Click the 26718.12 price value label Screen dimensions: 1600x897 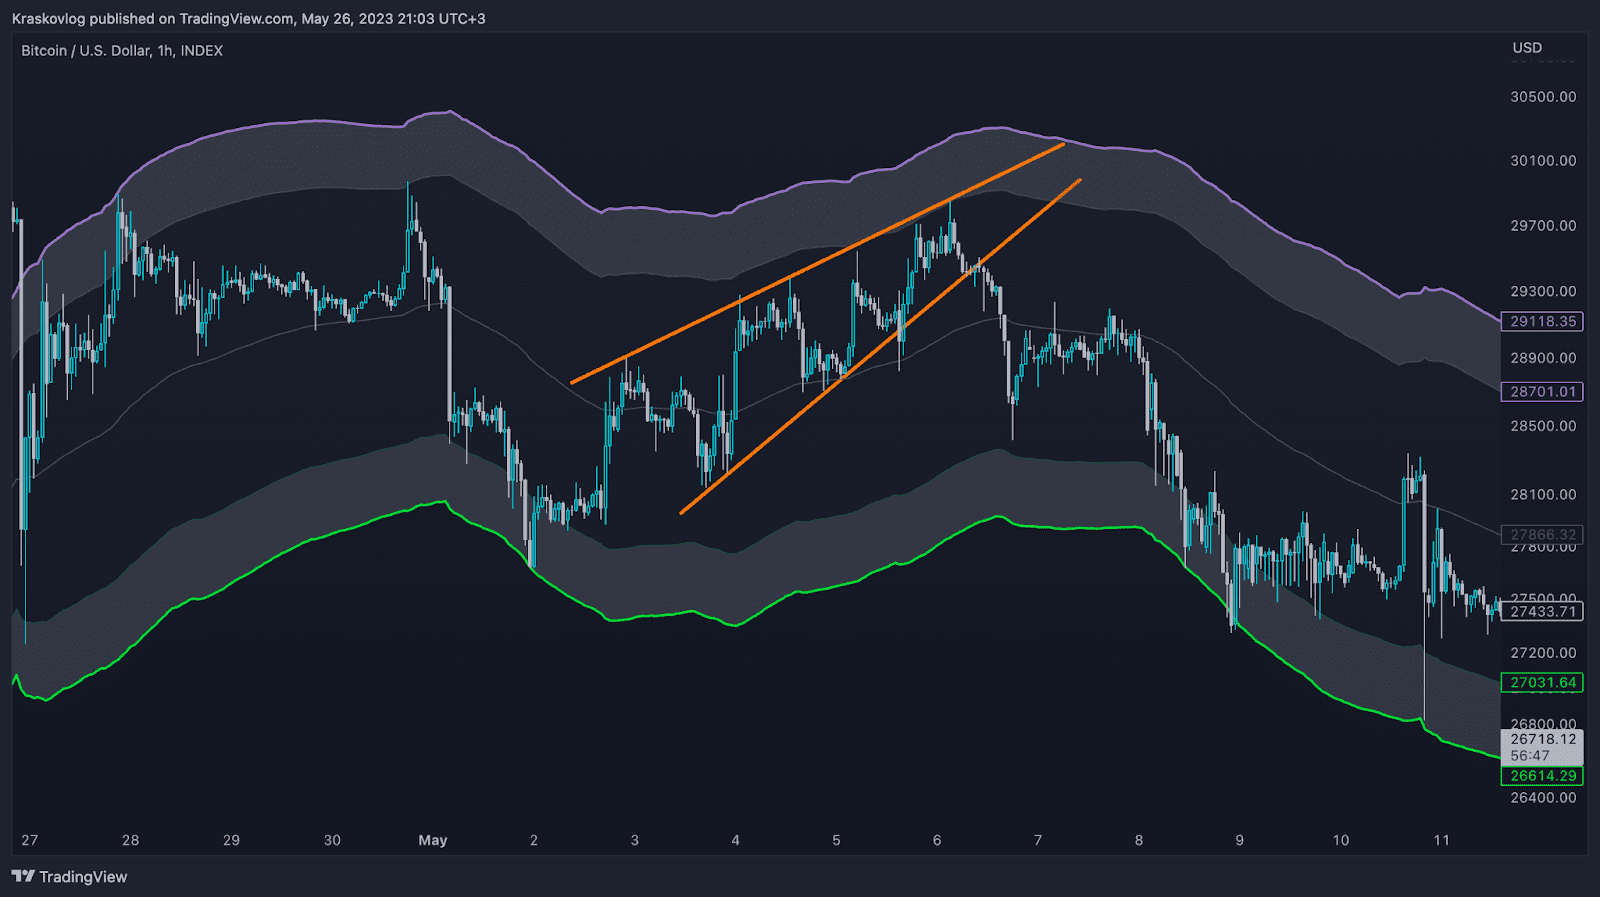click(x=1543, y=739)
